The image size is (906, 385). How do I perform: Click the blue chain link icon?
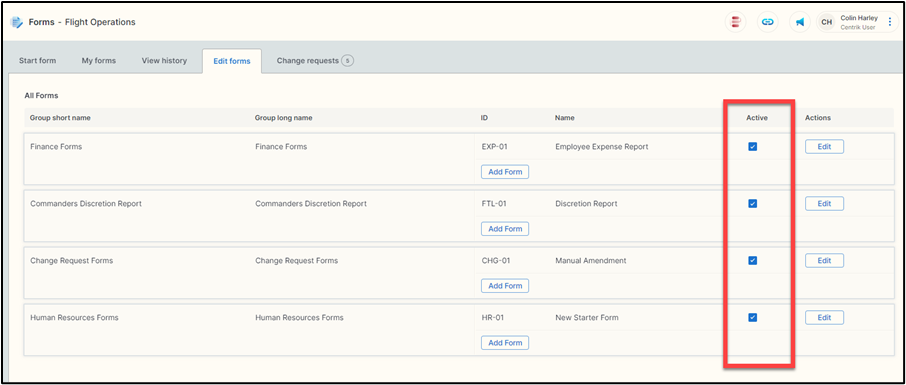click(767, 22)
